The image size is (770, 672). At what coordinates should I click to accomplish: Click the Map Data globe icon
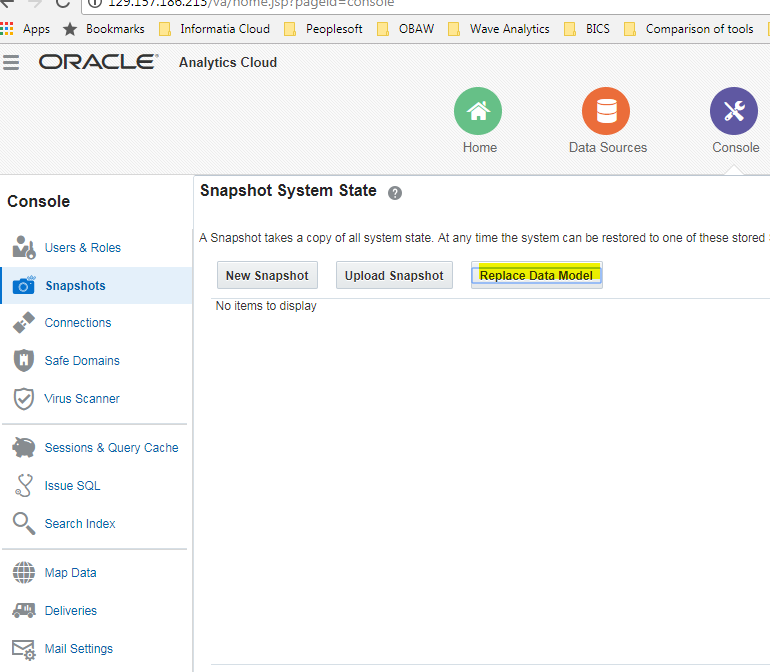[24, 573]
